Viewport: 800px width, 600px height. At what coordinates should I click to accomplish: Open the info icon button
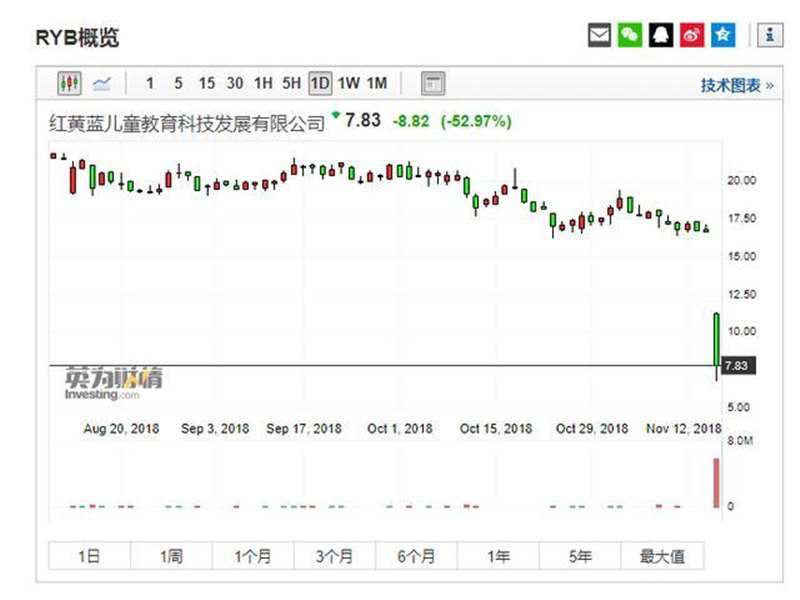(770, 35)
